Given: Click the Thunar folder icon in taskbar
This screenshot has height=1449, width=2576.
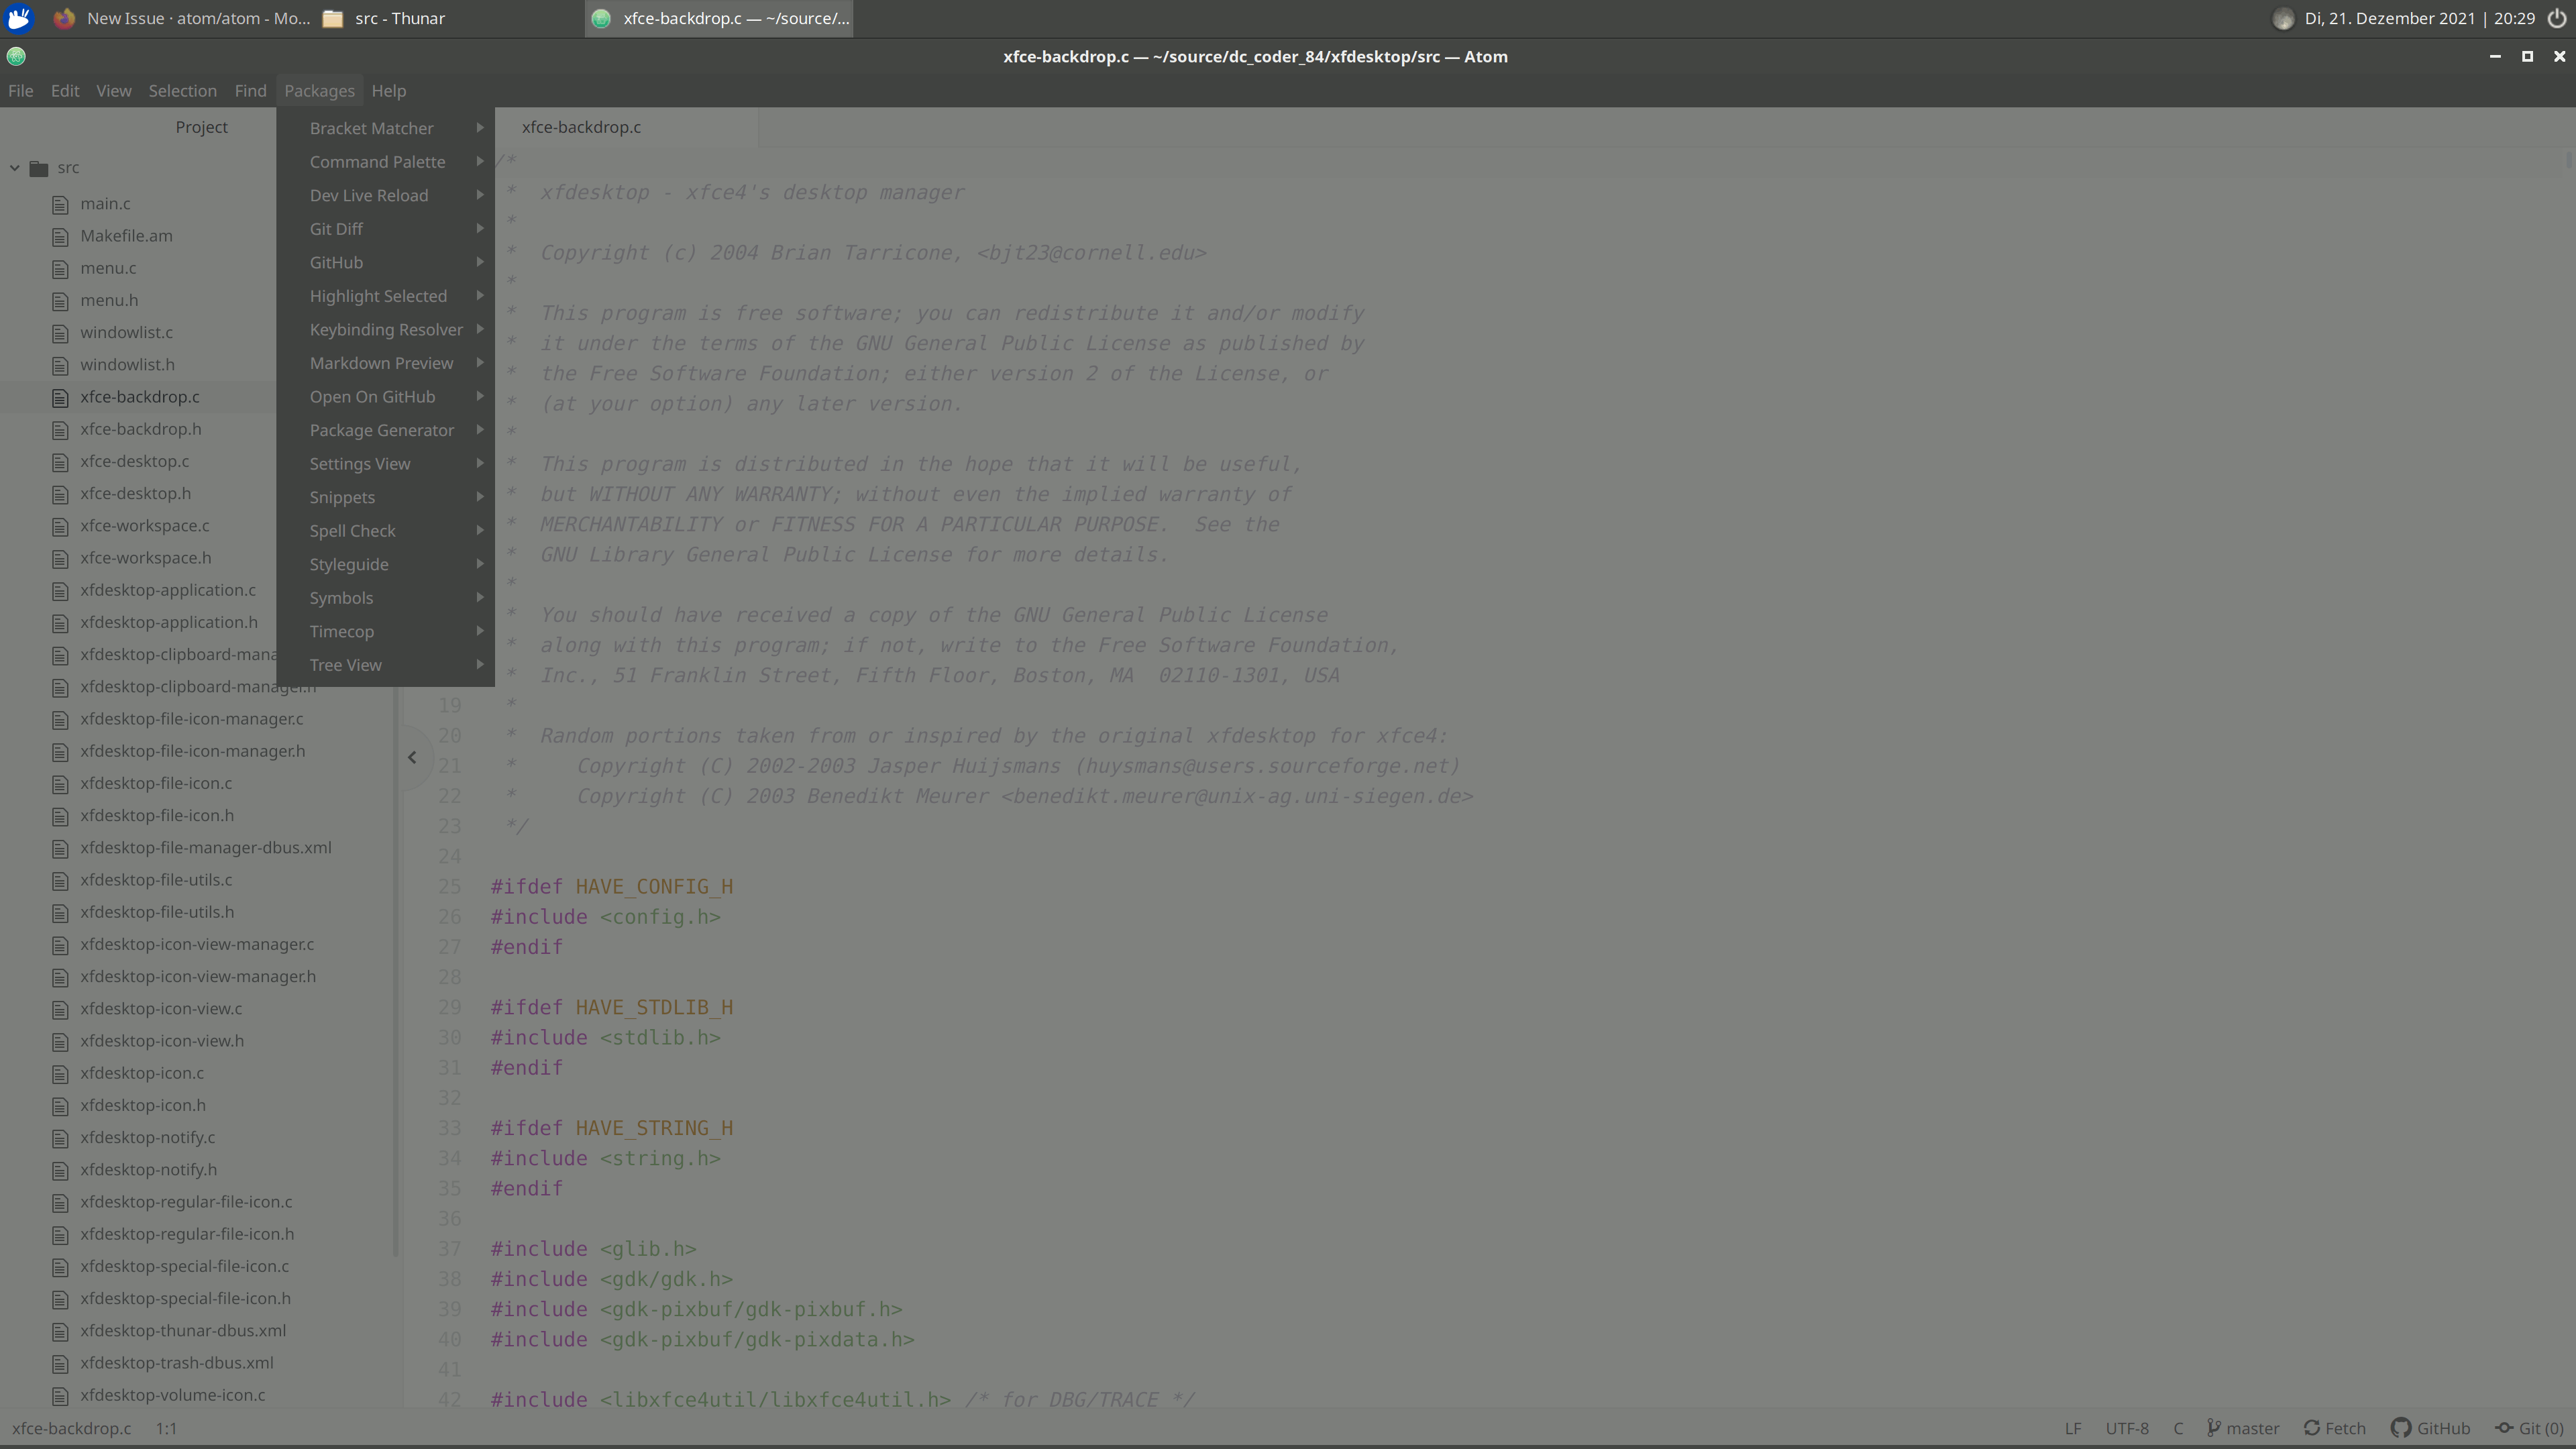Looking at the screenshot, I should coord(334,18).
